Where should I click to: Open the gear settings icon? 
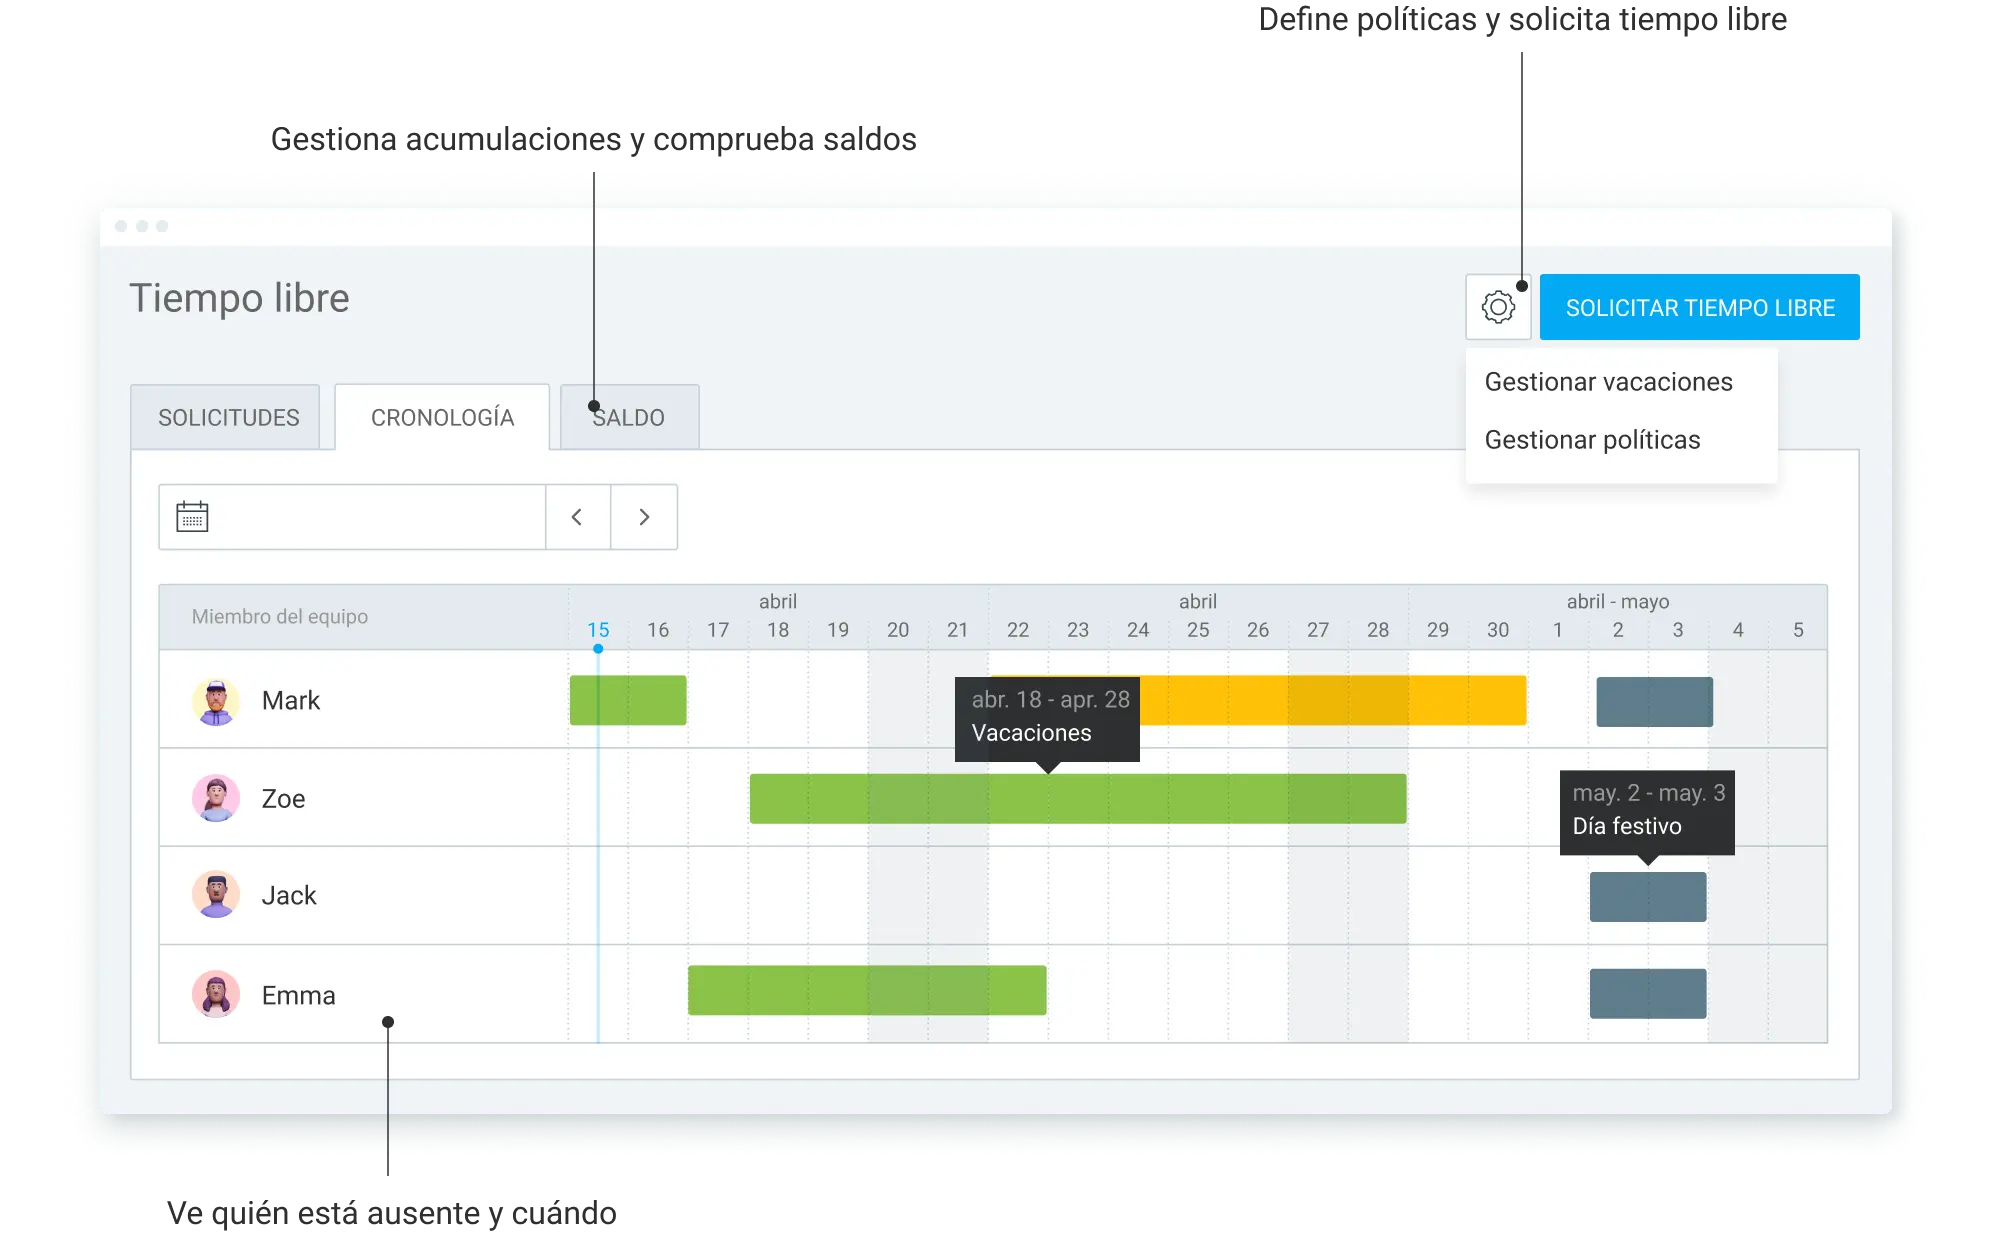pyautogui.click(x=1497, y=307)
